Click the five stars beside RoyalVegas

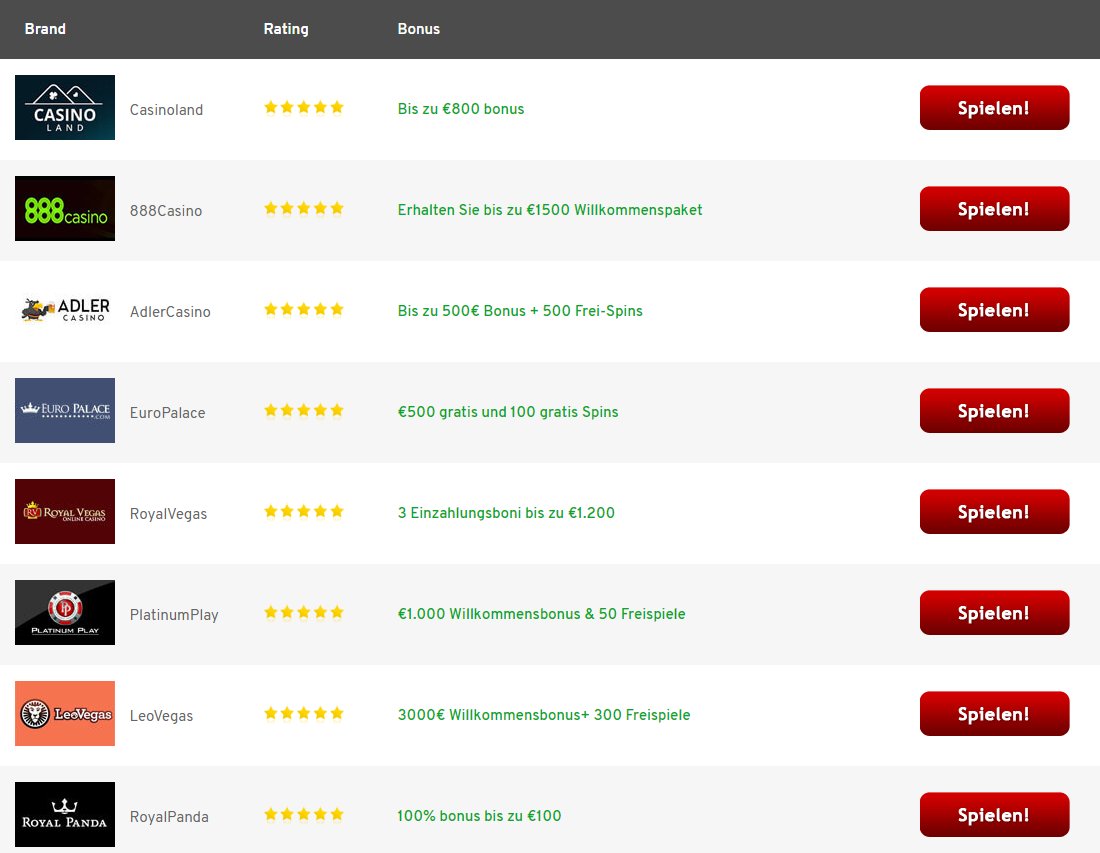(304, 511)
